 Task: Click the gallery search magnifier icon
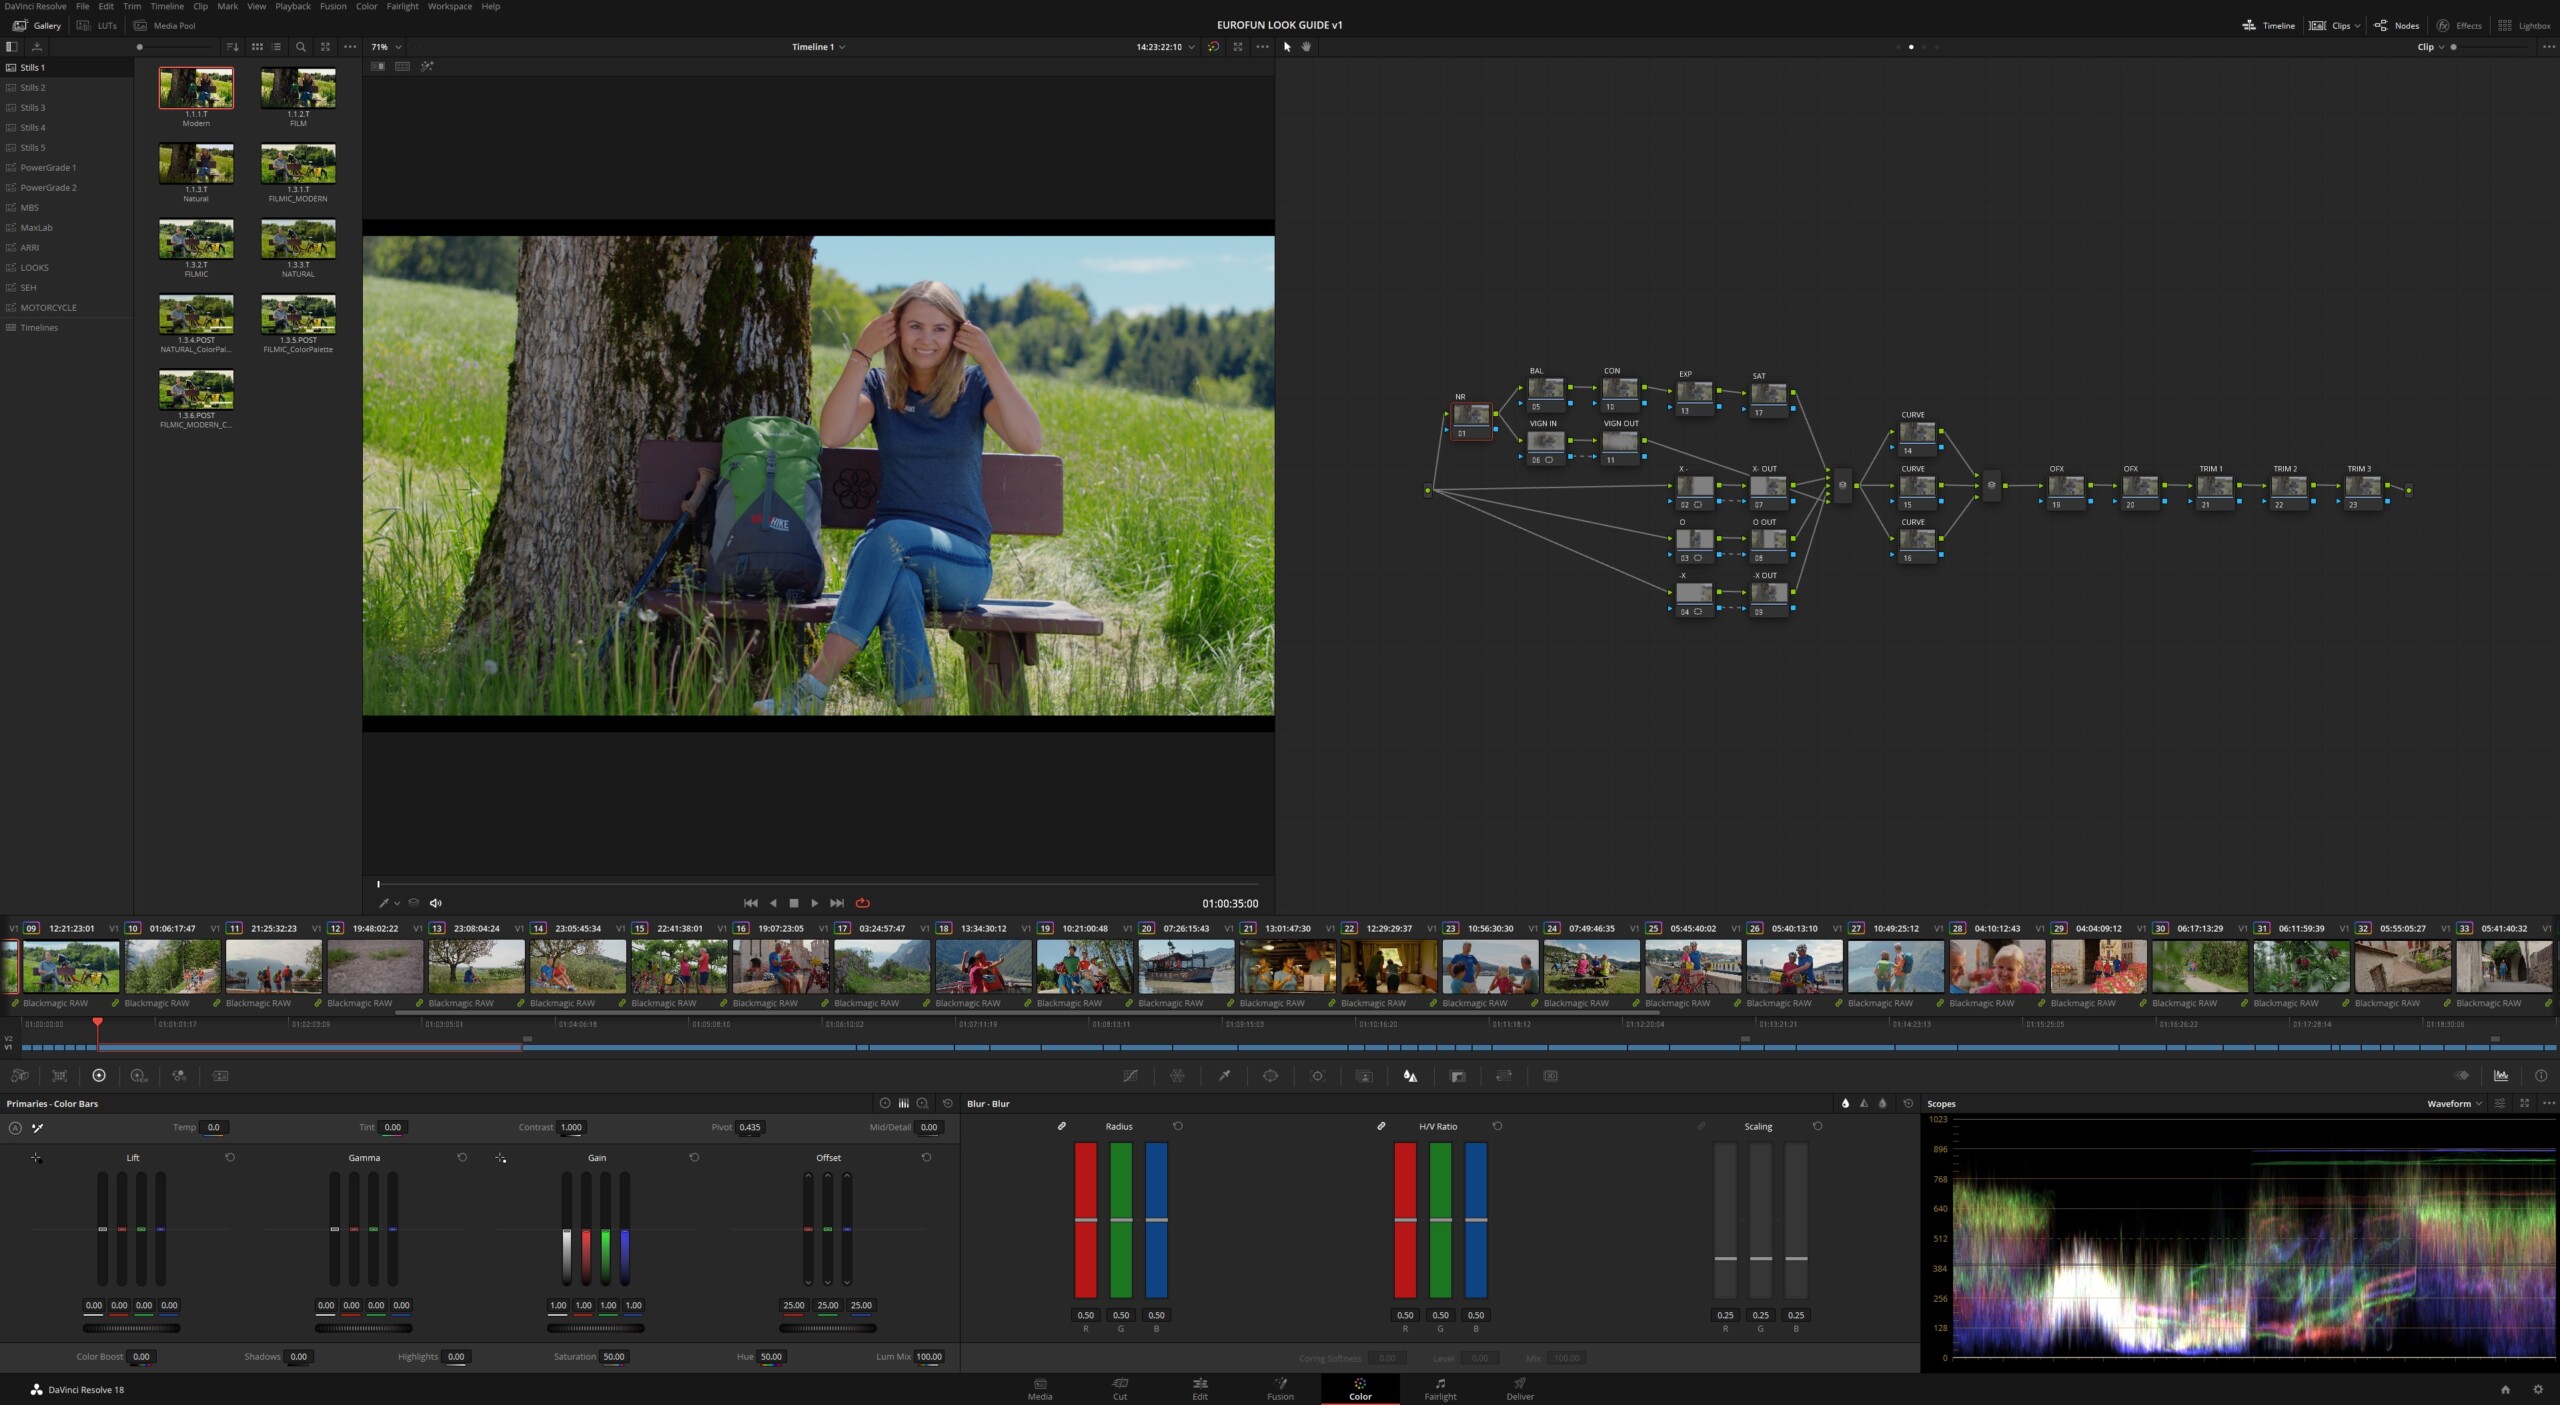tap(301, 47)
